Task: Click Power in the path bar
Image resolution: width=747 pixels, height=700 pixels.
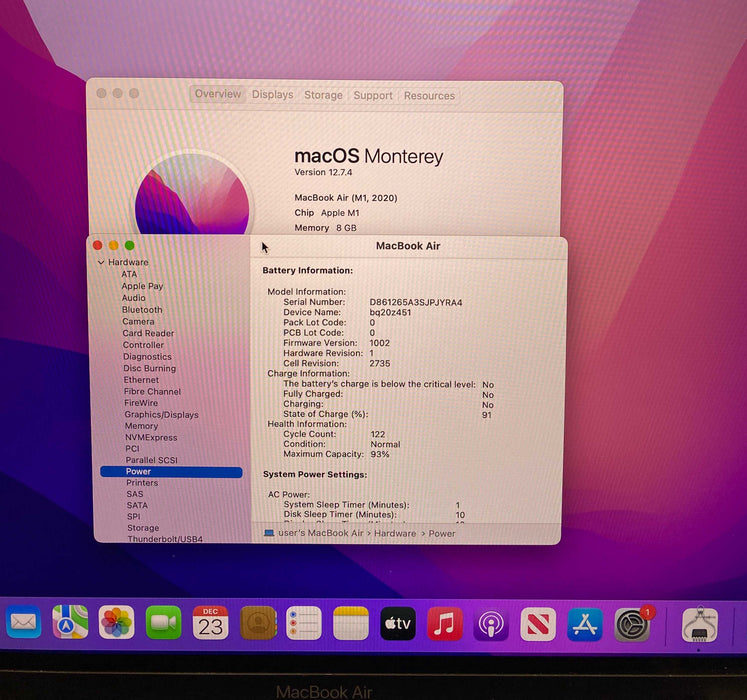Action: [442, 534]
